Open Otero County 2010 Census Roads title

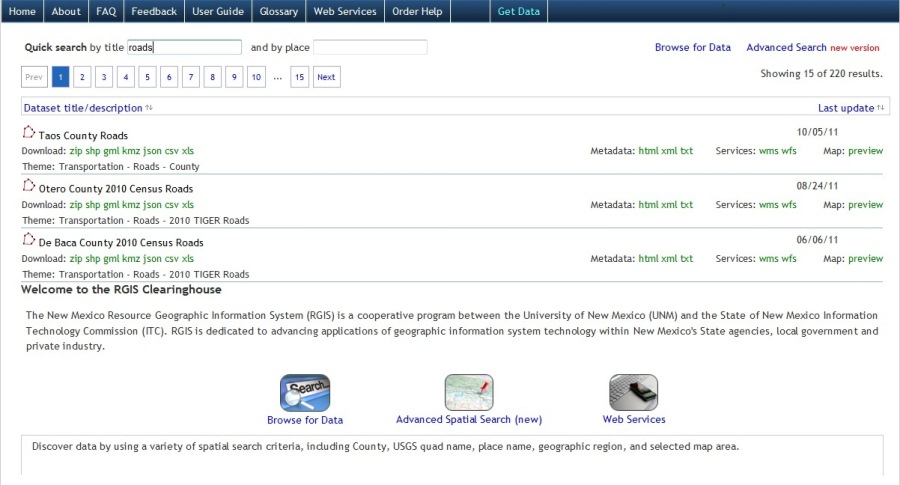tap(116, 189)
